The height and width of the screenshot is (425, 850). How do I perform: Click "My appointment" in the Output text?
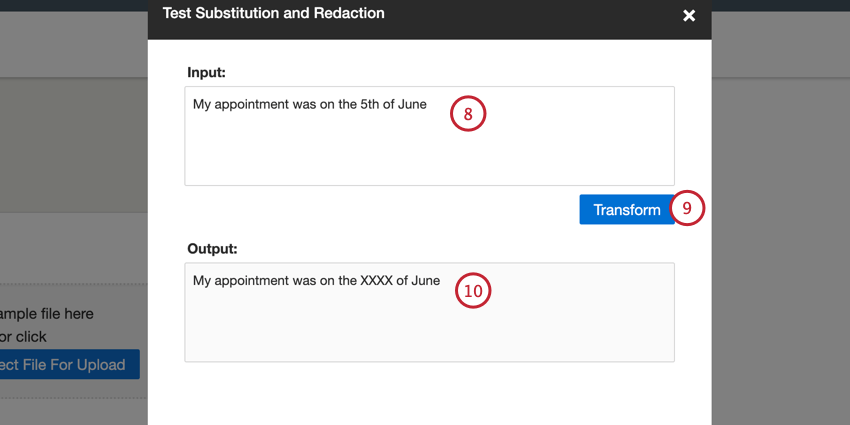tap(240, 281)
